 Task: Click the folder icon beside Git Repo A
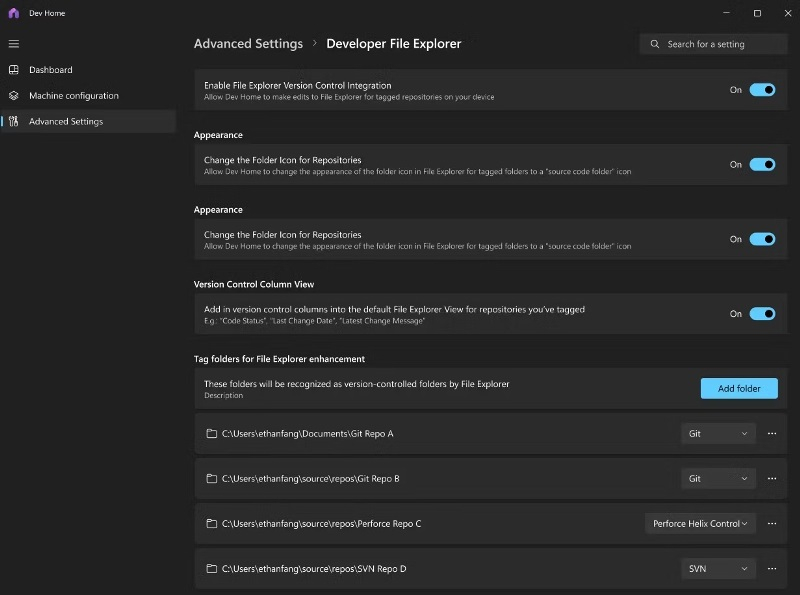point(211,434)
